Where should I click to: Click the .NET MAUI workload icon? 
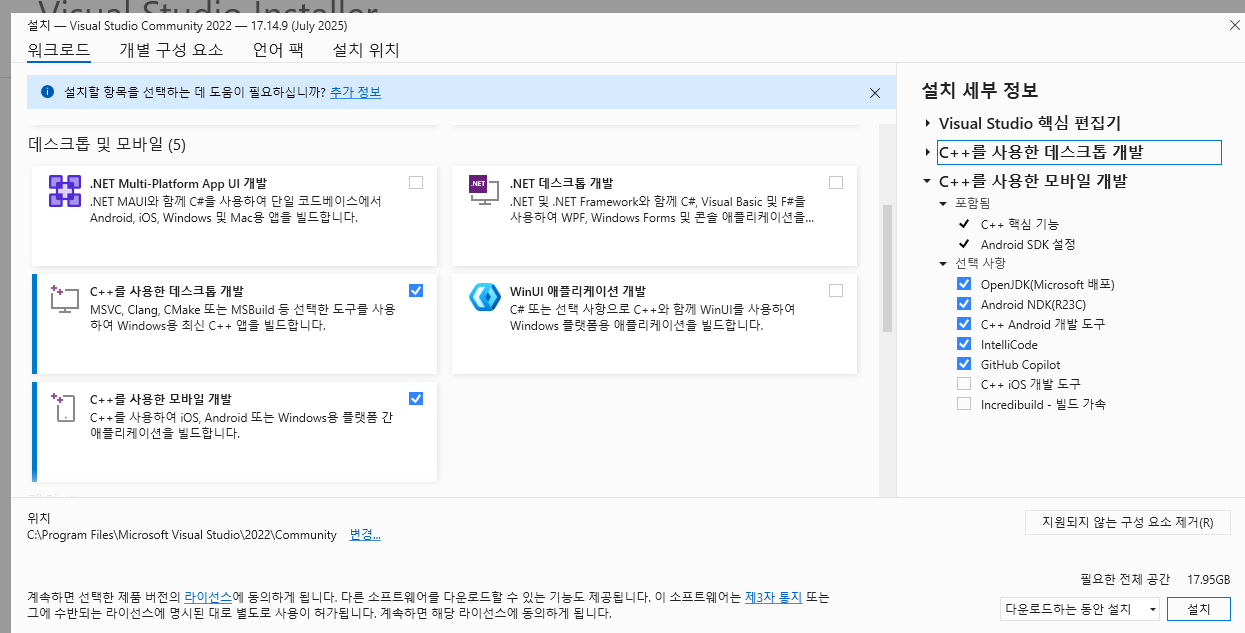[65, 191]
